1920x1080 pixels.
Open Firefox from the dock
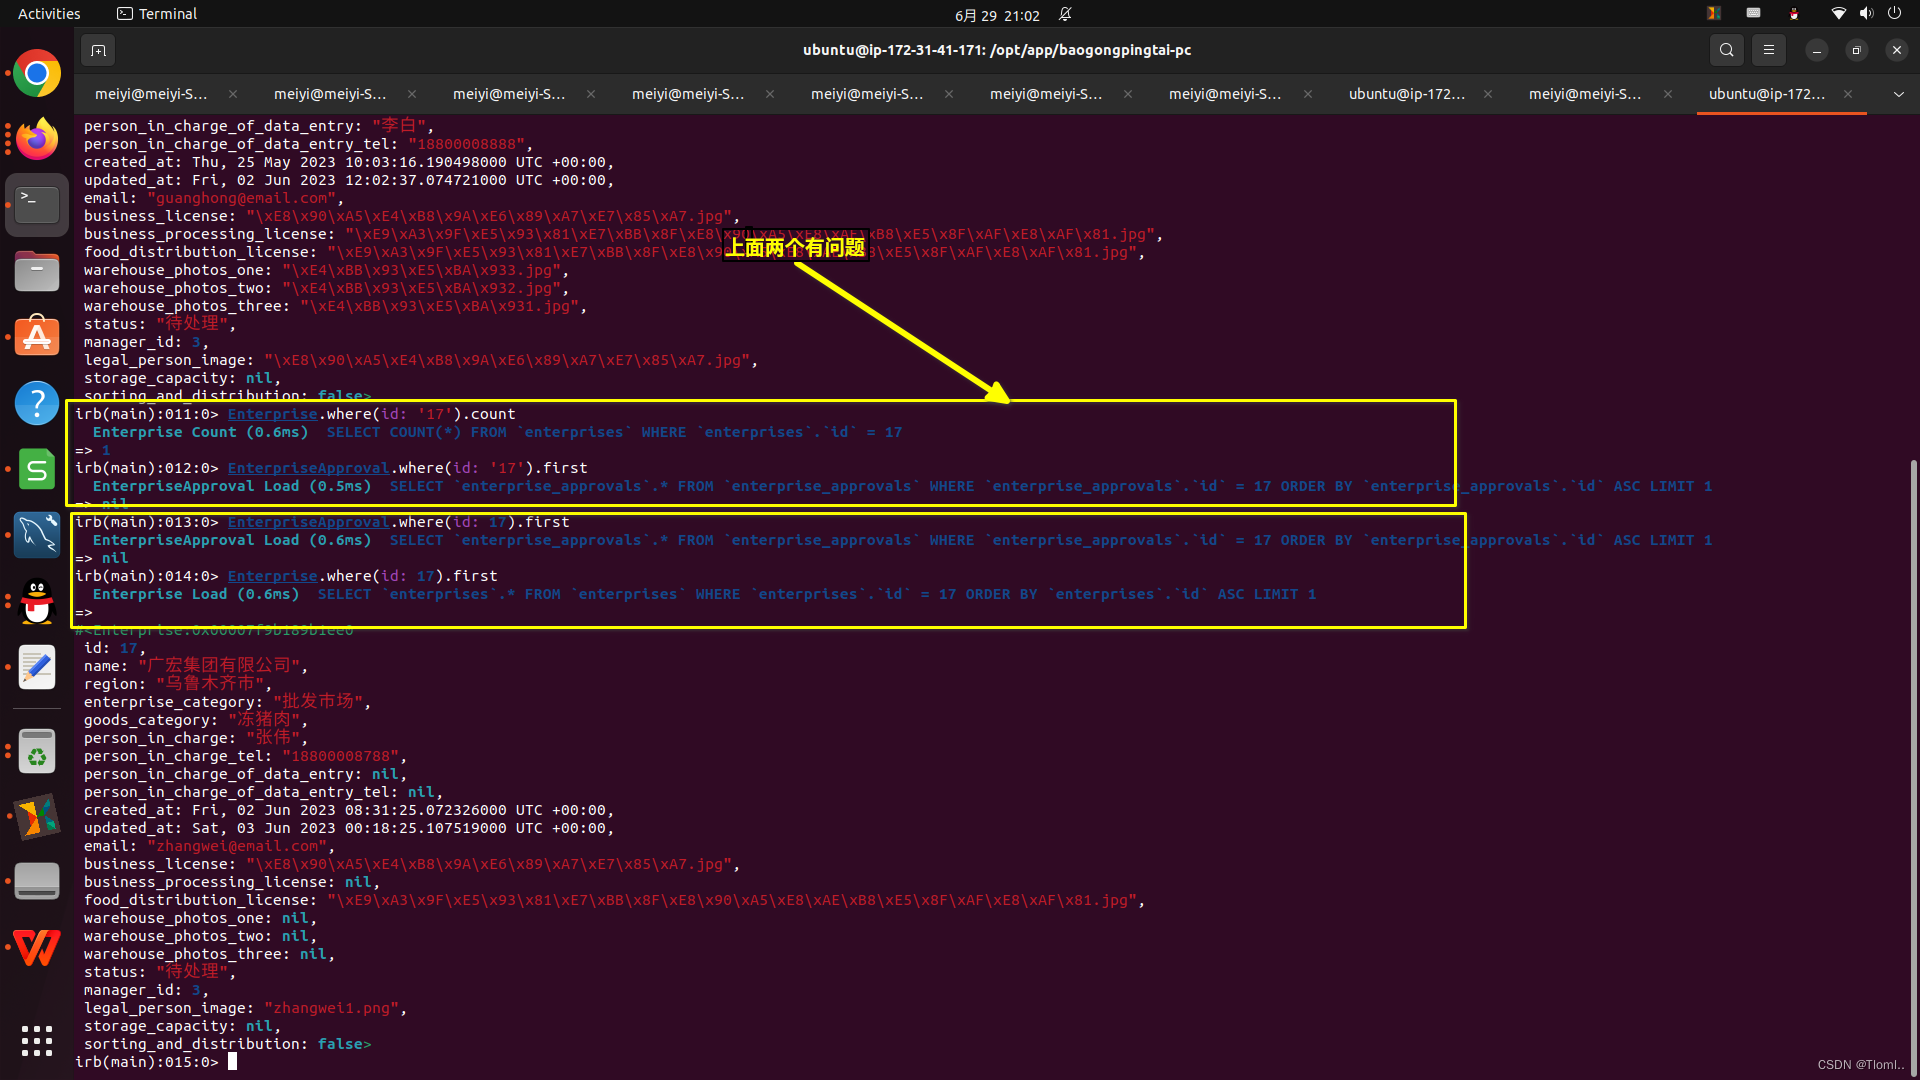(x=37, y=138)
